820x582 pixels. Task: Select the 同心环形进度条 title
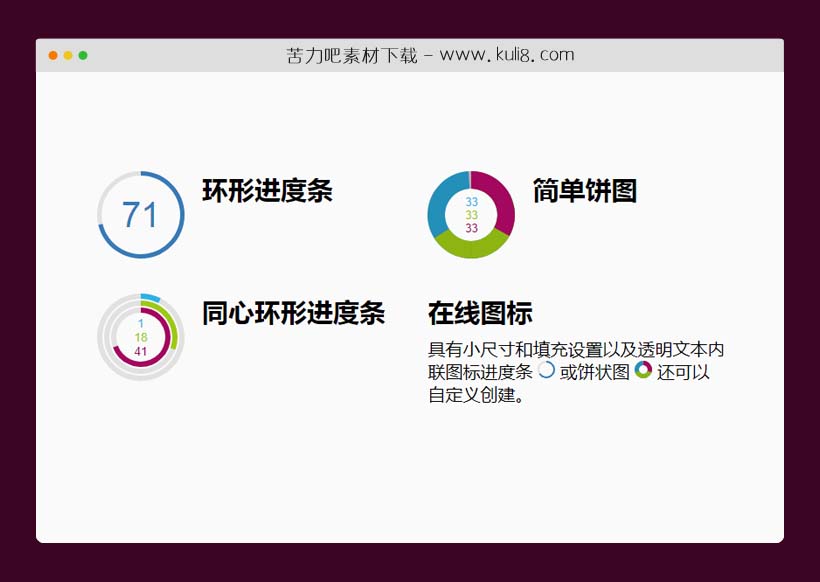tap(292, 314)
